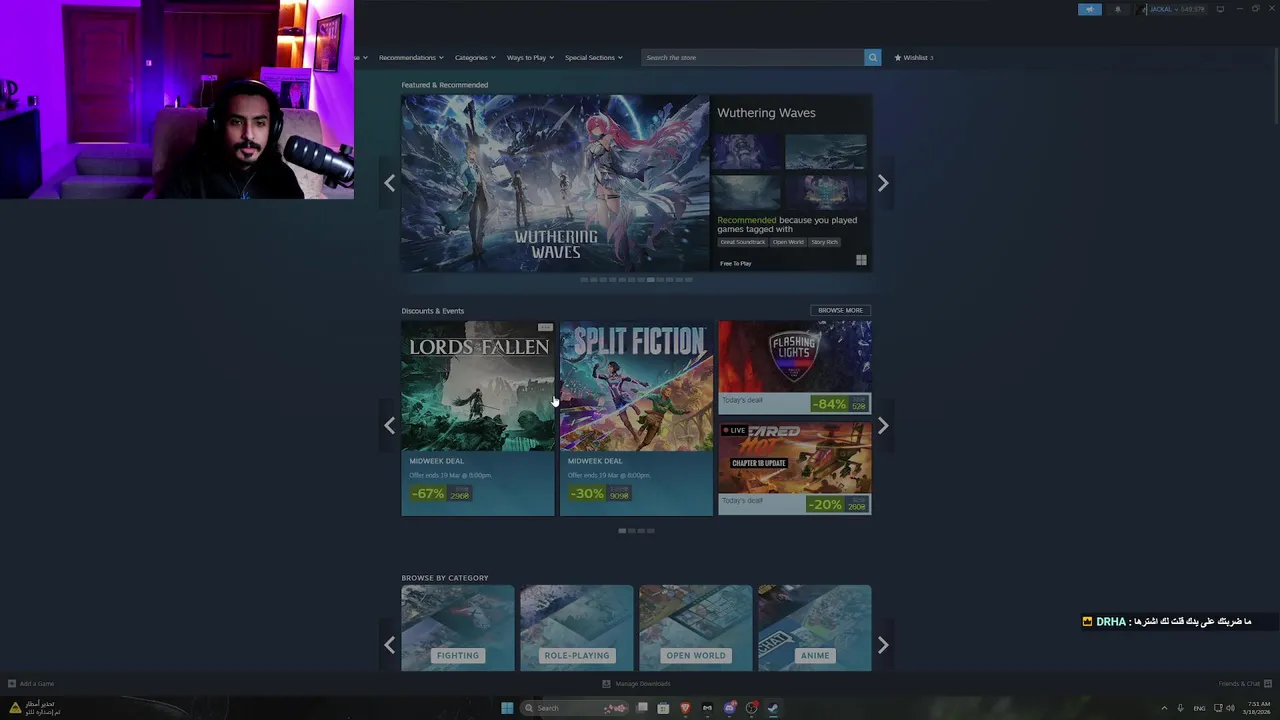This screenshot has width=1280, height=720.
Task: Open the Categories dropdown menu
Action: tap(474, 57)
